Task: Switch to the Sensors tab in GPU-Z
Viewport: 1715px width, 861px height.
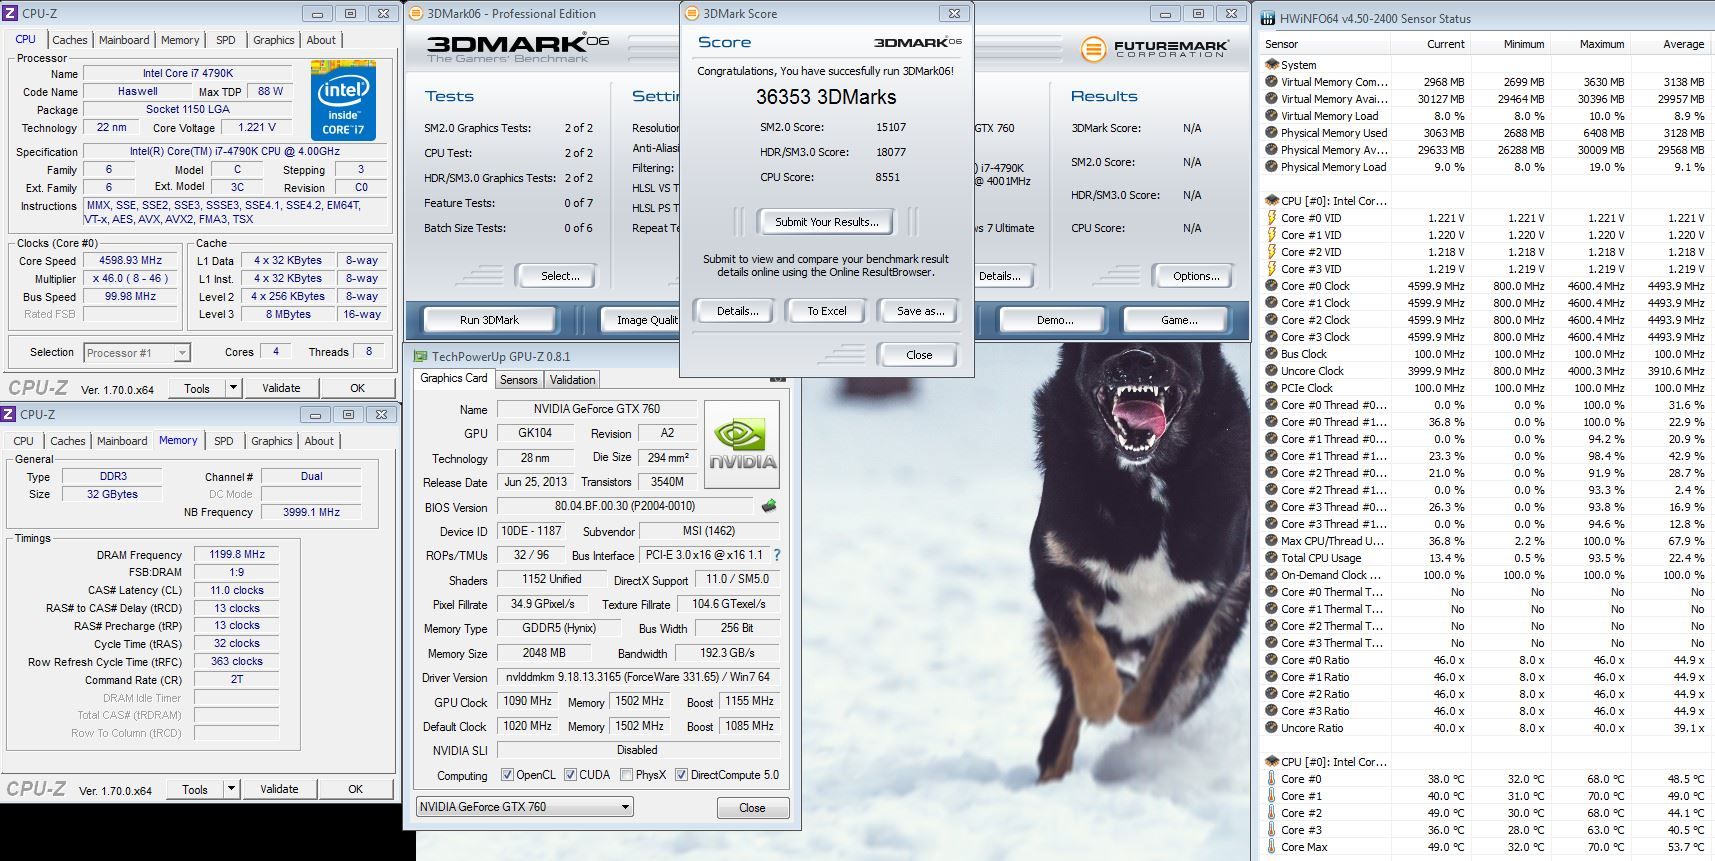Action: click(519, 380)
